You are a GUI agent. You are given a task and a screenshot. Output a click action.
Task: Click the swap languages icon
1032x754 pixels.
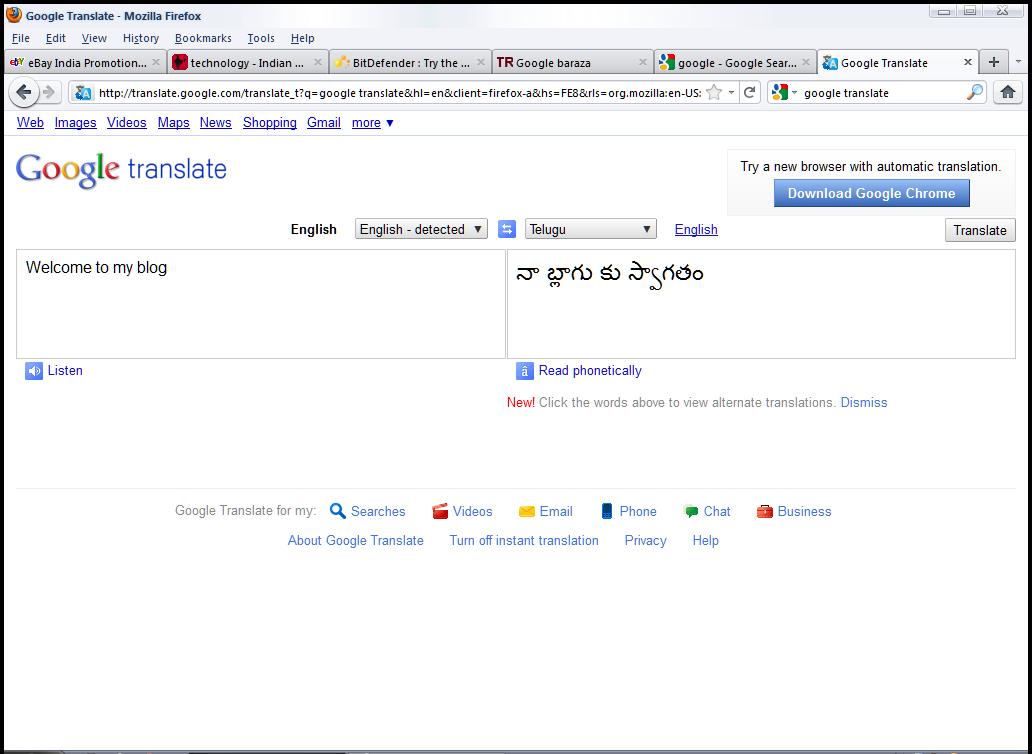point(507,230)
